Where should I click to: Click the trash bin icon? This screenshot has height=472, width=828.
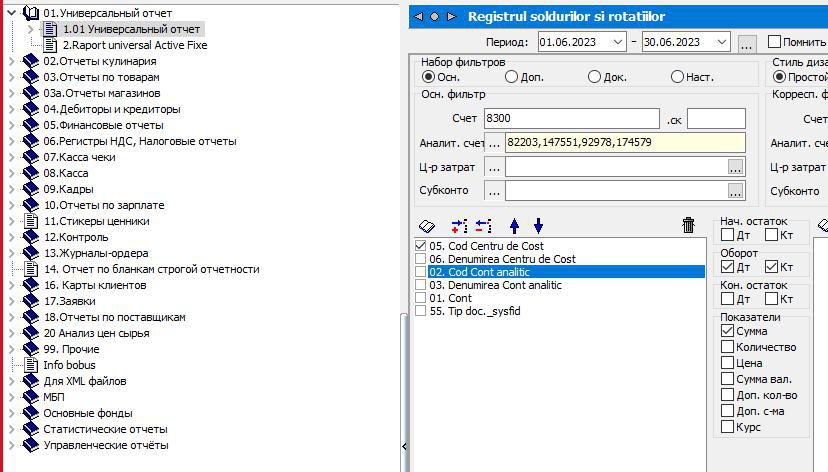pyautogui.click(x=688, y=225)
